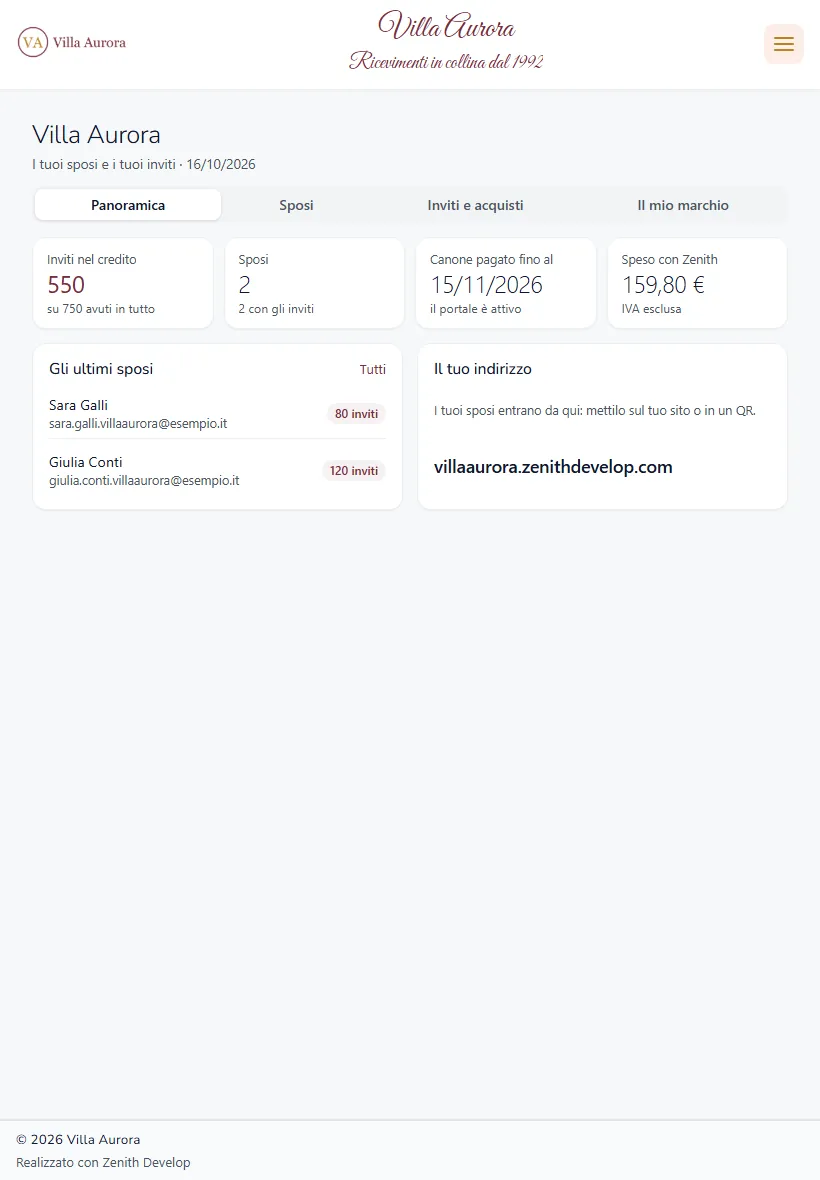Select the Inviti e acquisti tab
This screenshot has width=820, height=1180.
point(475,205)
